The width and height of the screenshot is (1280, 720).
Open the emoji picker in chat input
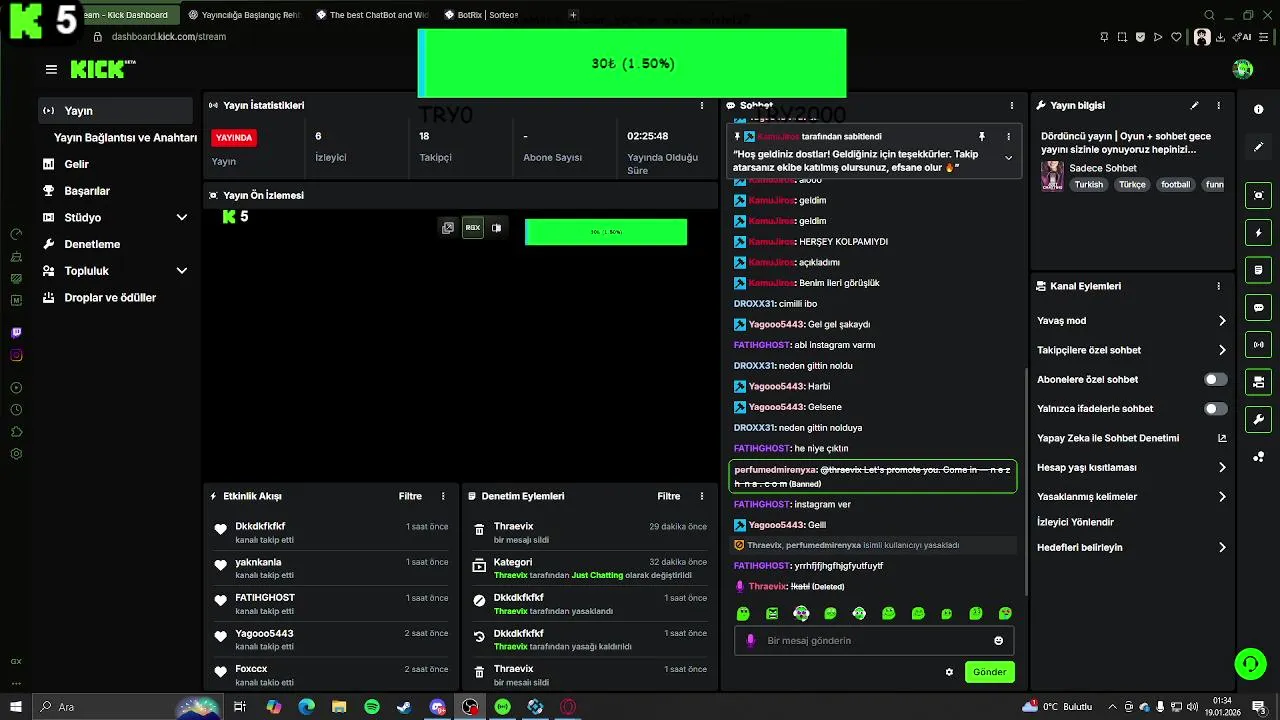pos(998,641)
